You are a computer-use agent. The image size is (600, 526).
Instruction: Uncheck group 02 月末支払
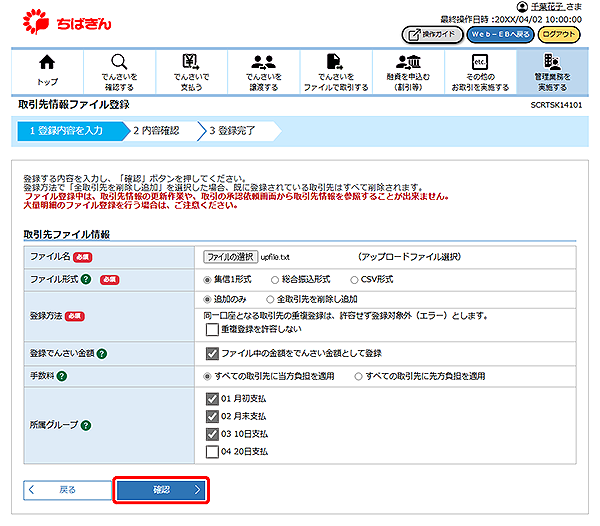tap(212, 416)
